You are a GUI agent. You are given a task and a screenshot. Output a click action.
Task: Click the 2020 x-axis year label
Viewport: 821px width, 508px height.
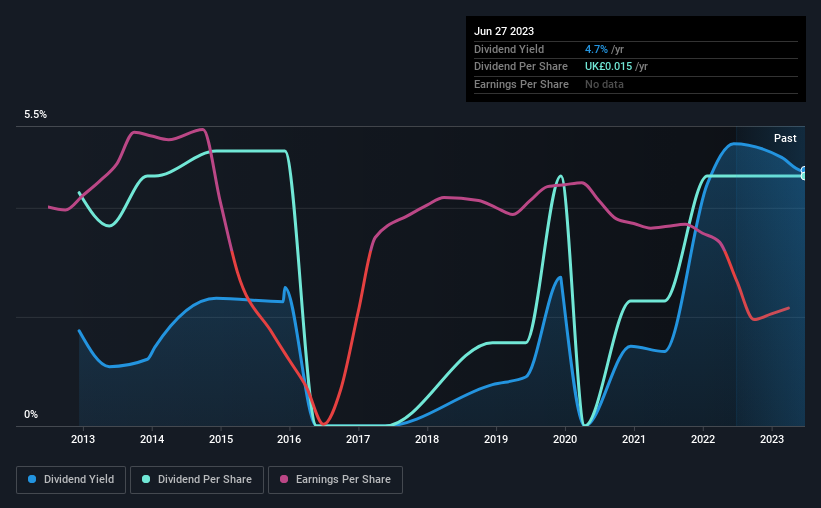565,439
